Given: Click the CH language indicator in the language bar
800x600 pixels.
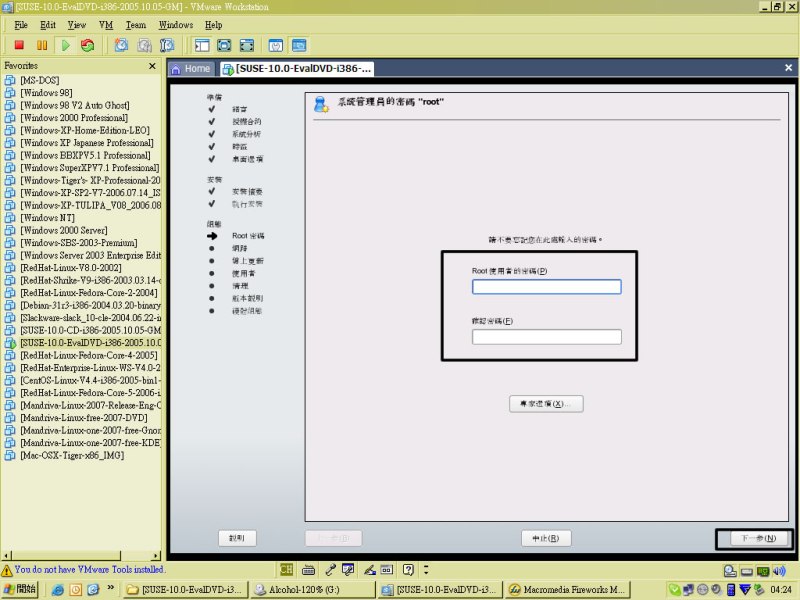Looking at the screenshot, I should tap(286, 569).
